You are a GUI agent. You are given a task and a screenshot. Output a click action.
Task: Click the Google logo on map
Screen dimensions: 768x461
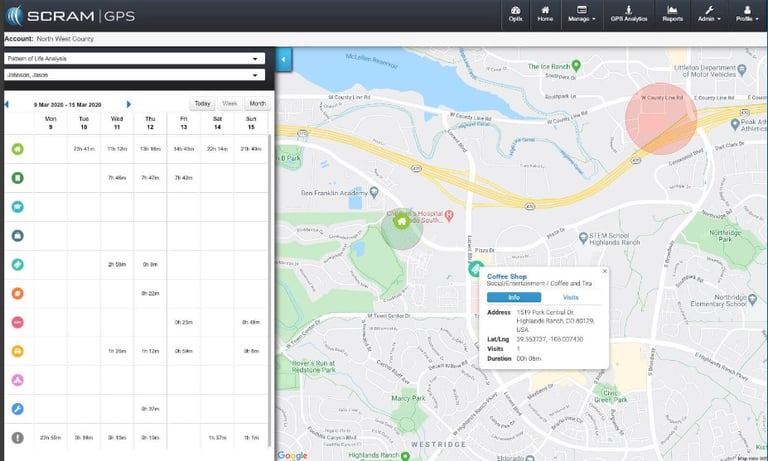pos(292,455)
